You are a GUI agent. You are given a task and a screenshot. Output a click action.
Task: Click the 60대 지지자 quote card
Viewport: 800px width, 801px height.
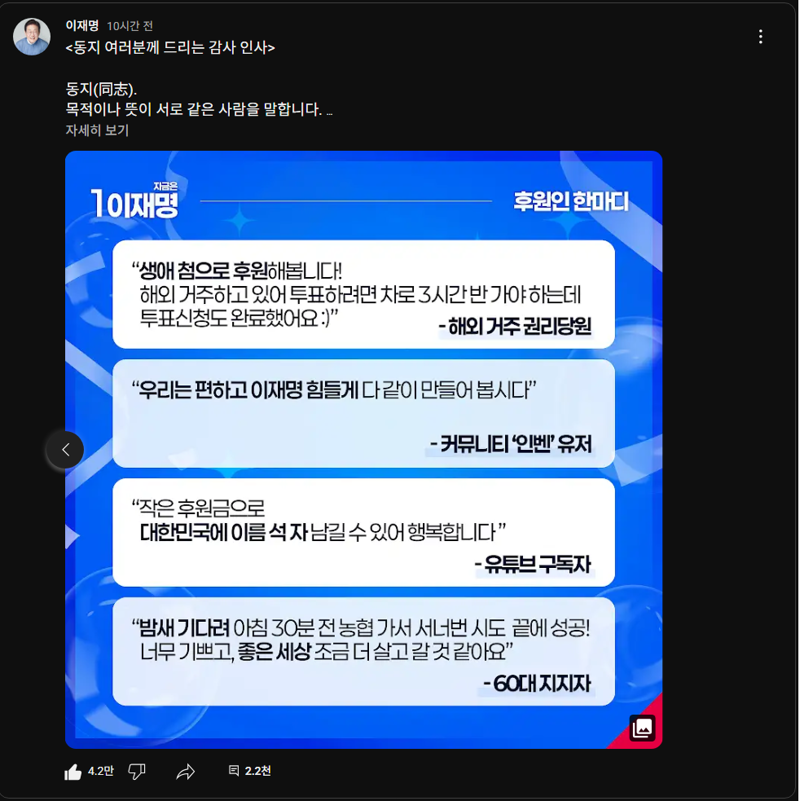(x=363, y=652)
